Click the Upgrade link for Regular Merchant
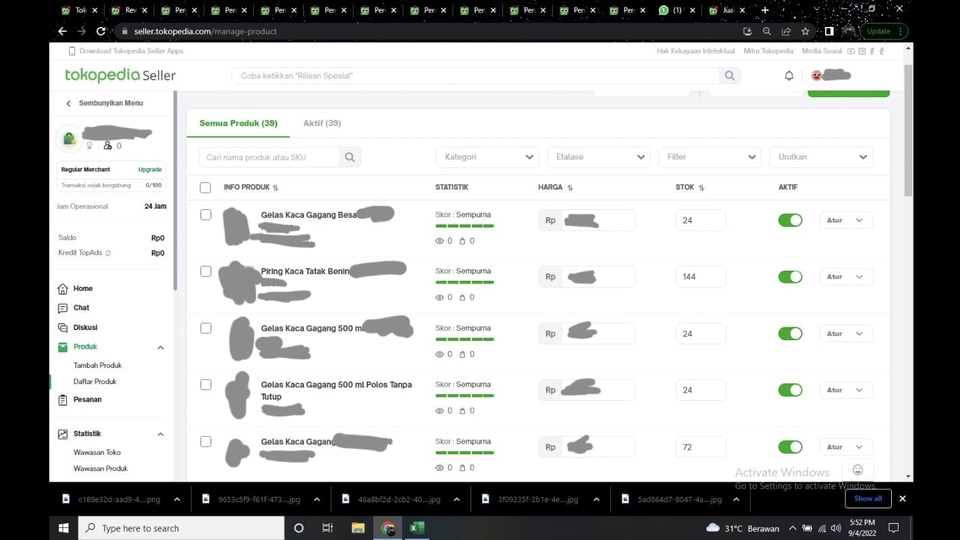960x540 pixels. [150, 170]
